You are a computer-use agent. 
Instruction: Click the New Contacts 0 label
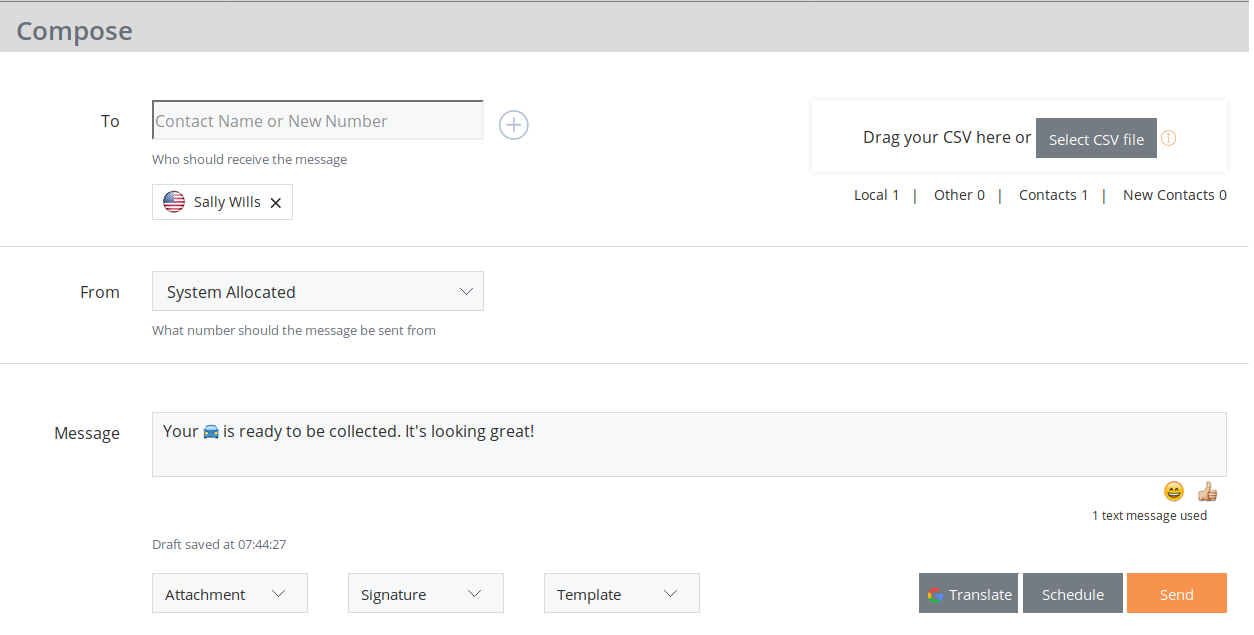point(1174,195)
